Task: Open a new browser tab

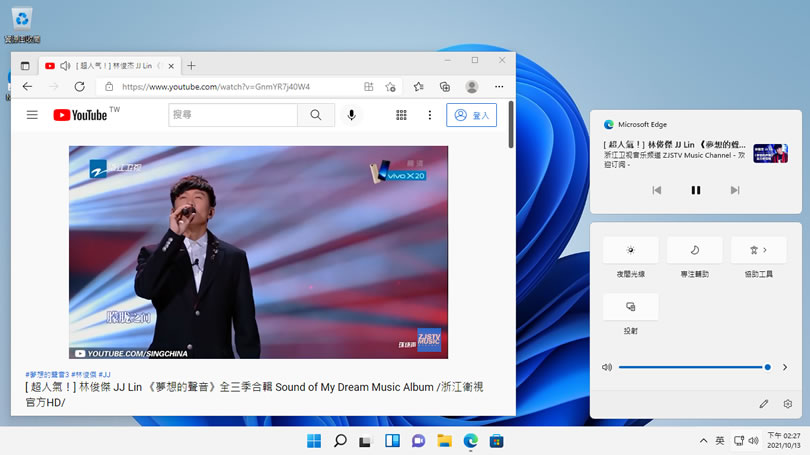Action: (192, 66)
